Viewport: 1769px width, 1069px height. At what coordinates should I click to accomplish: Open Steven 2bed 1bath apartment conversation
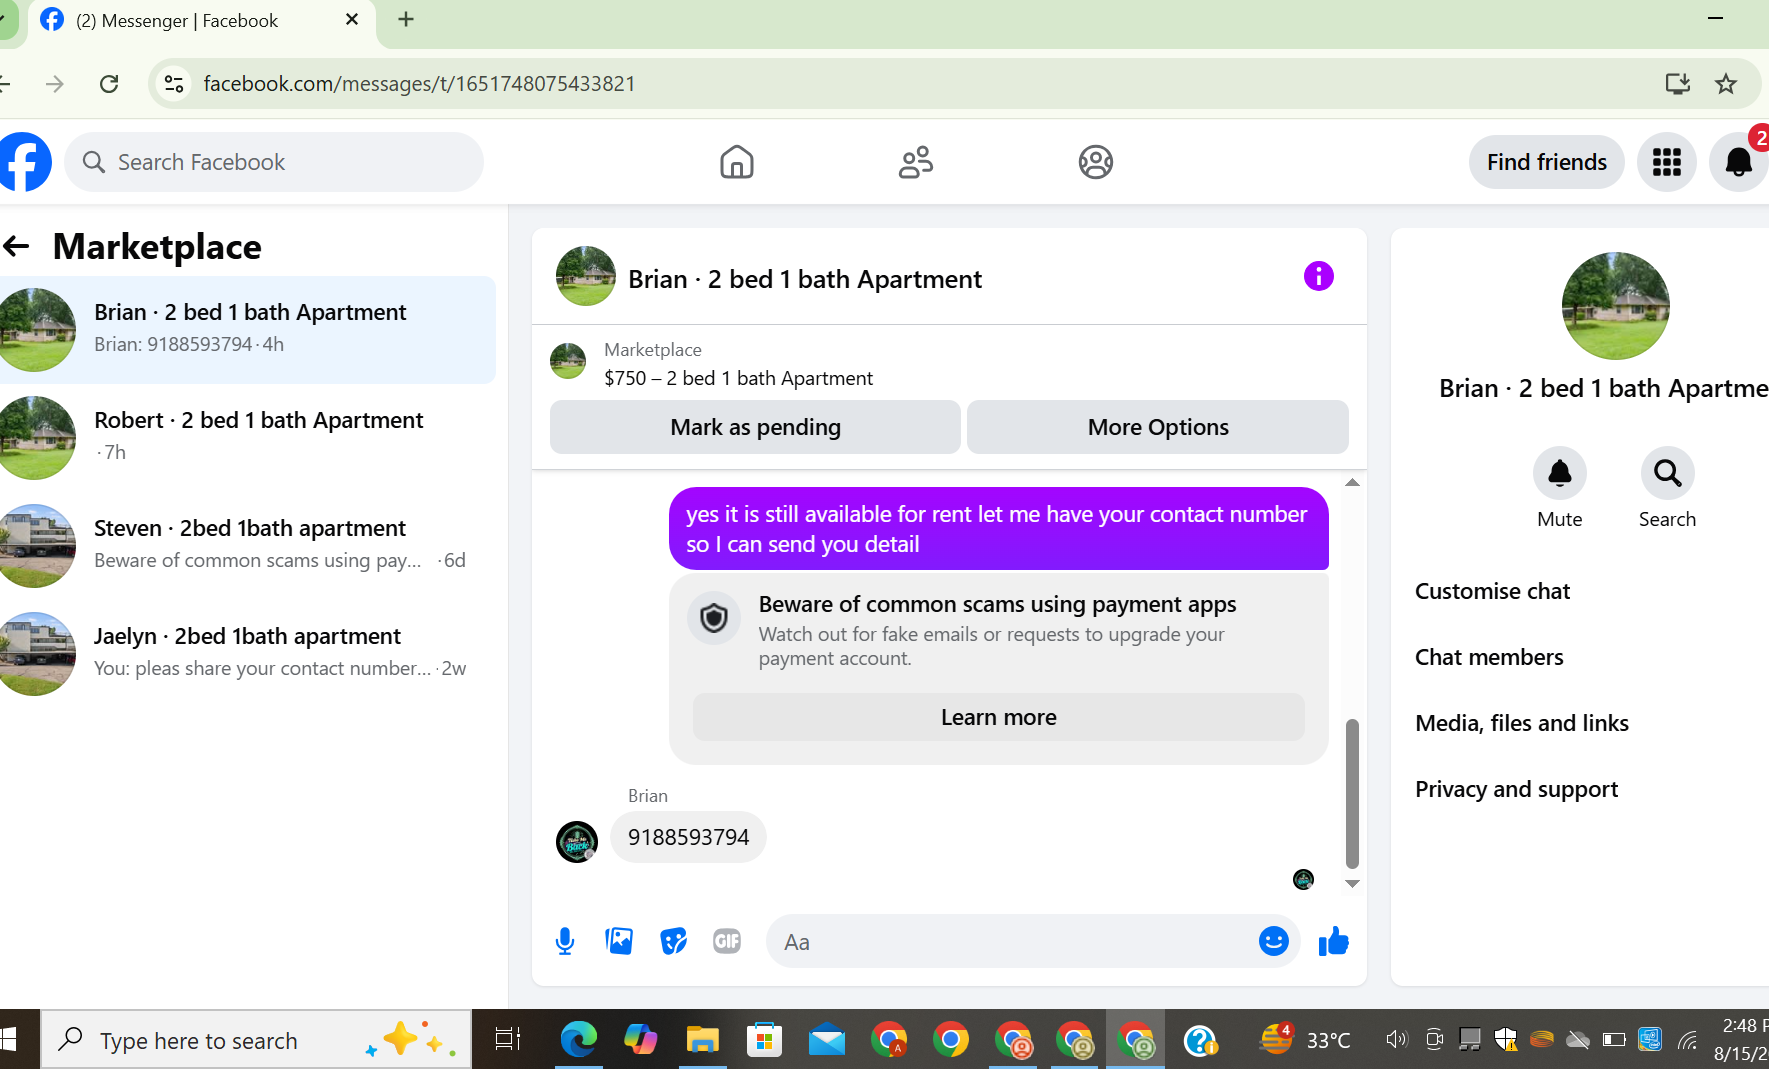(247, 546)
